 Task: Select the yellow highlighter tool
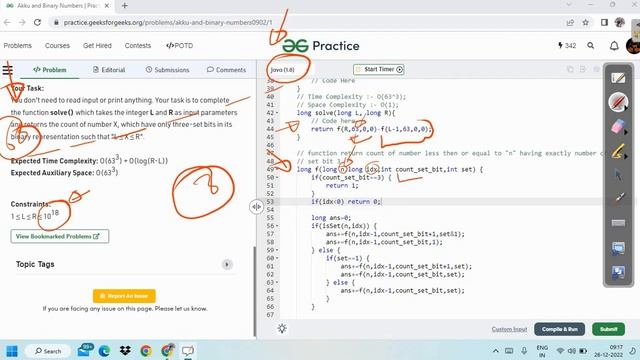(x=618, y=151)
